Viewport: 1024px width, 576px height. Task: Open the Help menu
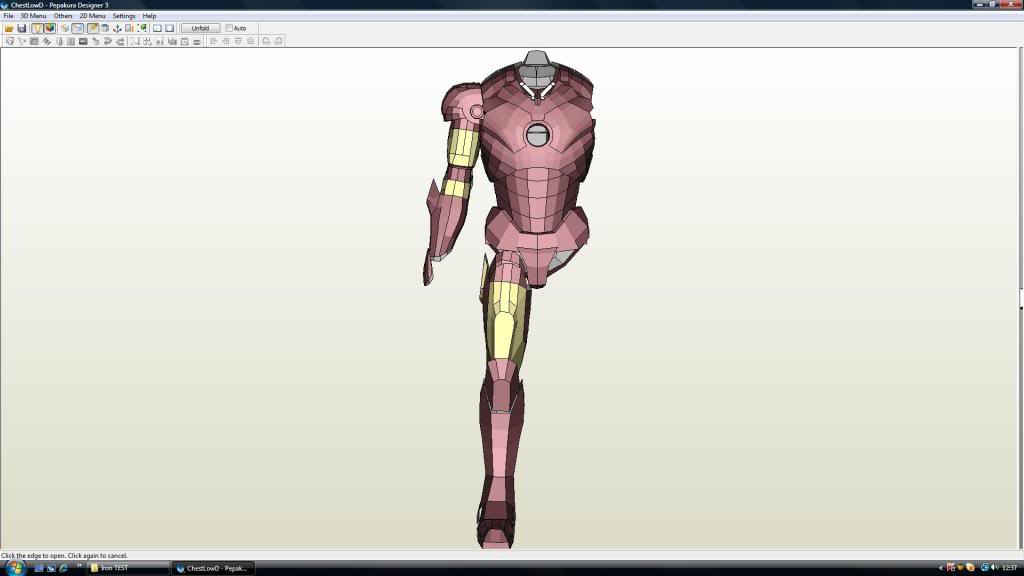(150, 16)
